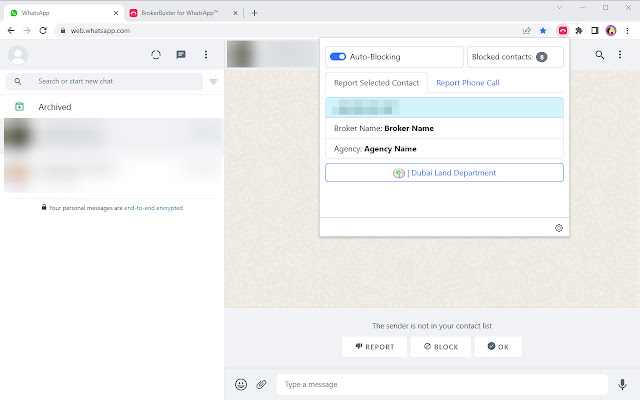Go forward using the browser forward arrow
This screenshot has height=400, width=640.
coord(27,31)
